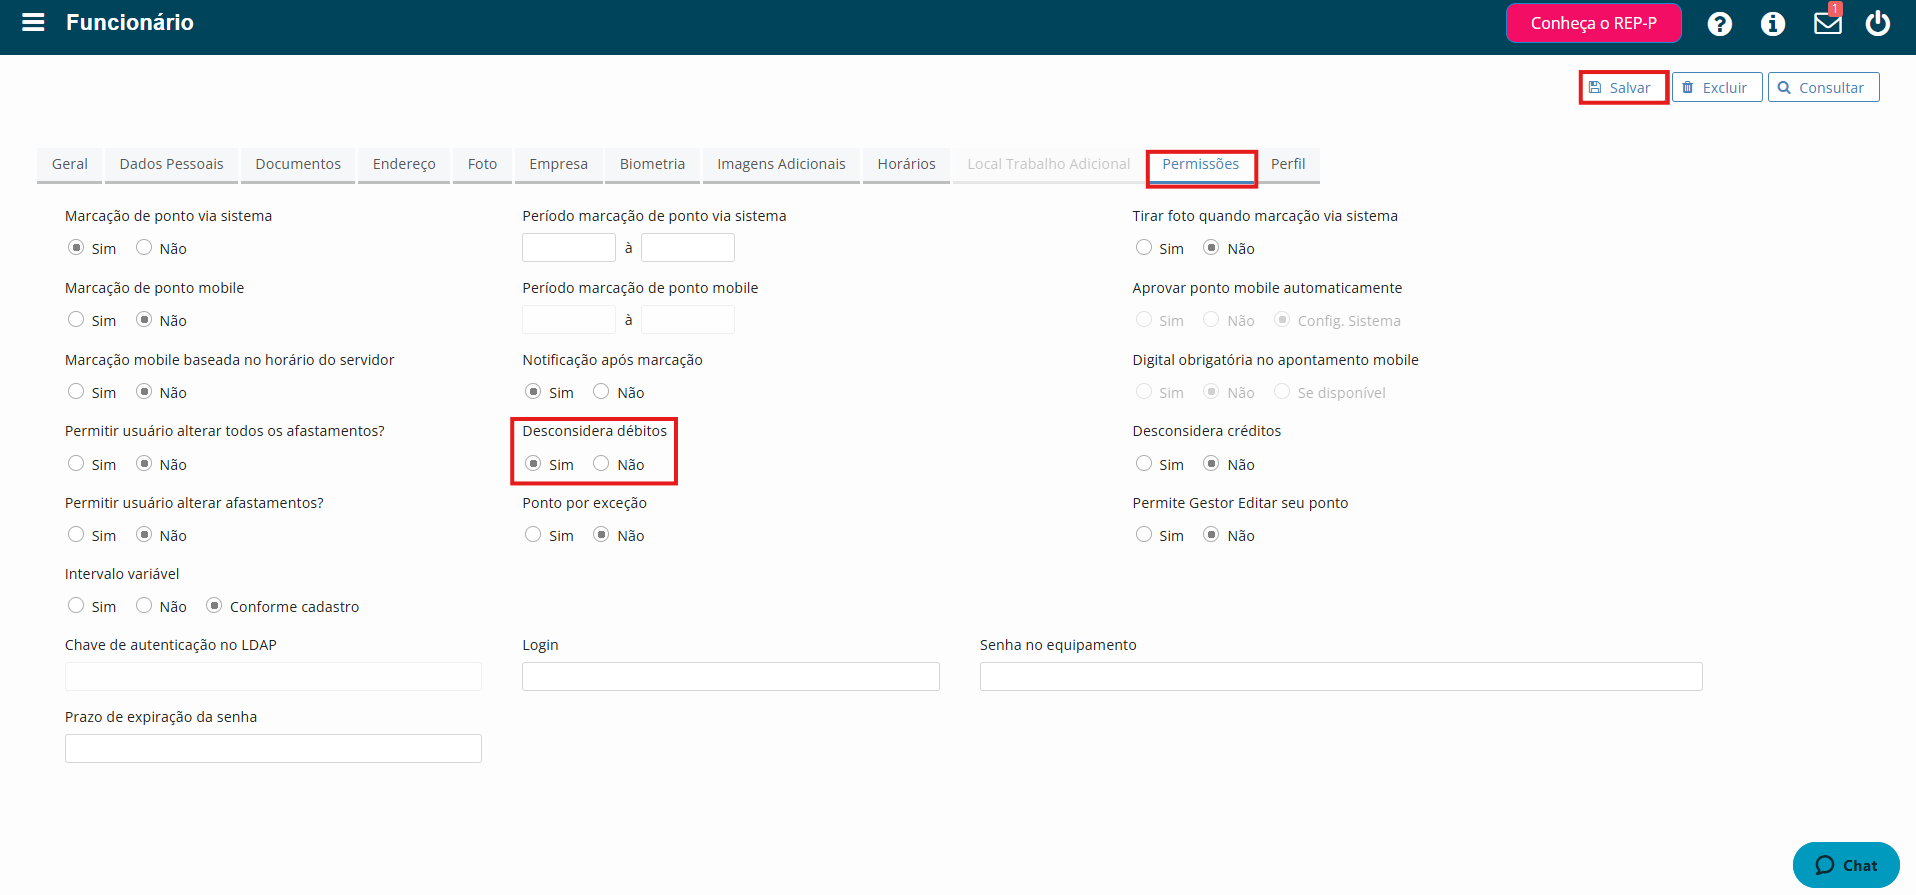Viewport: 1916px width, 895px height.
Task: Switch to the Documentos tab
Action: point(298,164)
